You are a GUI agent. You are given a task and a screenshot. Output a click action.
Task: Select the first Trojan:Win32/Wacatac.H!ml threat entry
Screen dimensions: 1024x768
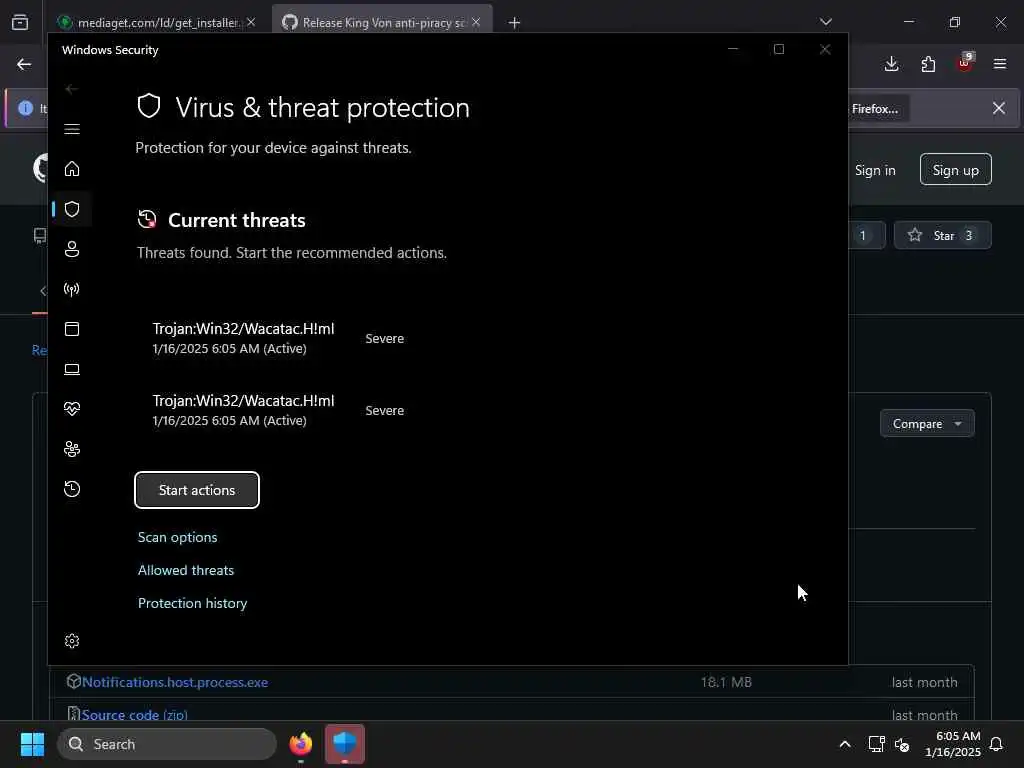pyautogui.click(x=278, y=338)
